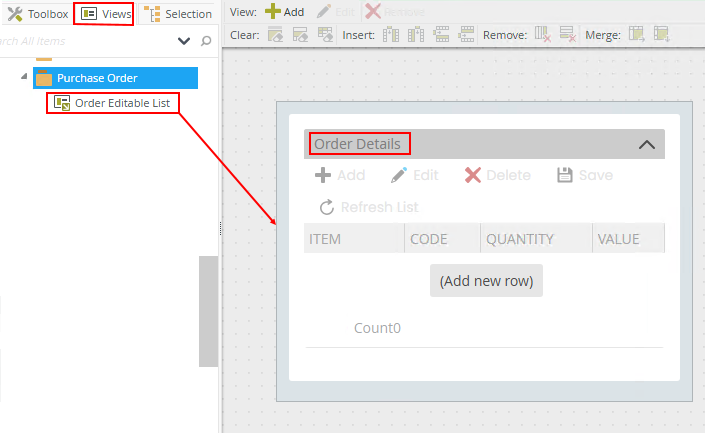Click the Merge right icon
Image resolution: width=705 pixels, height=433 pixels.
[637, 35]
